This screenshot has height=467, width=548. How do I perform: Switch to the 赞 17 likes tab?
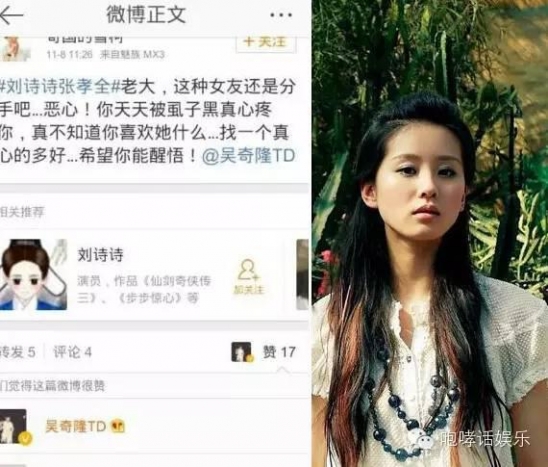[x=279, y=352]
